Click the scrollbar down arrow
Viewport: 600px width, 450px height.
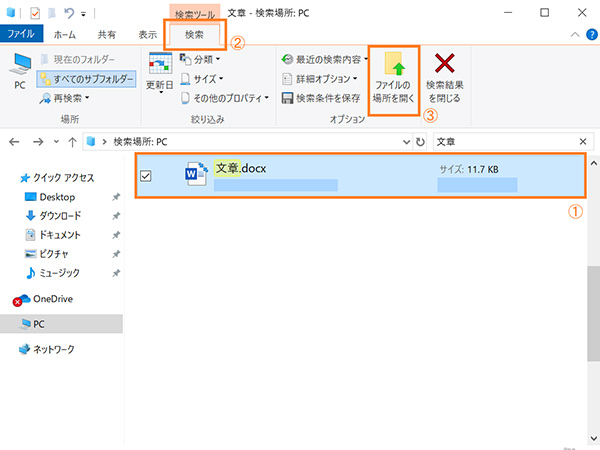tap(593, 439)
